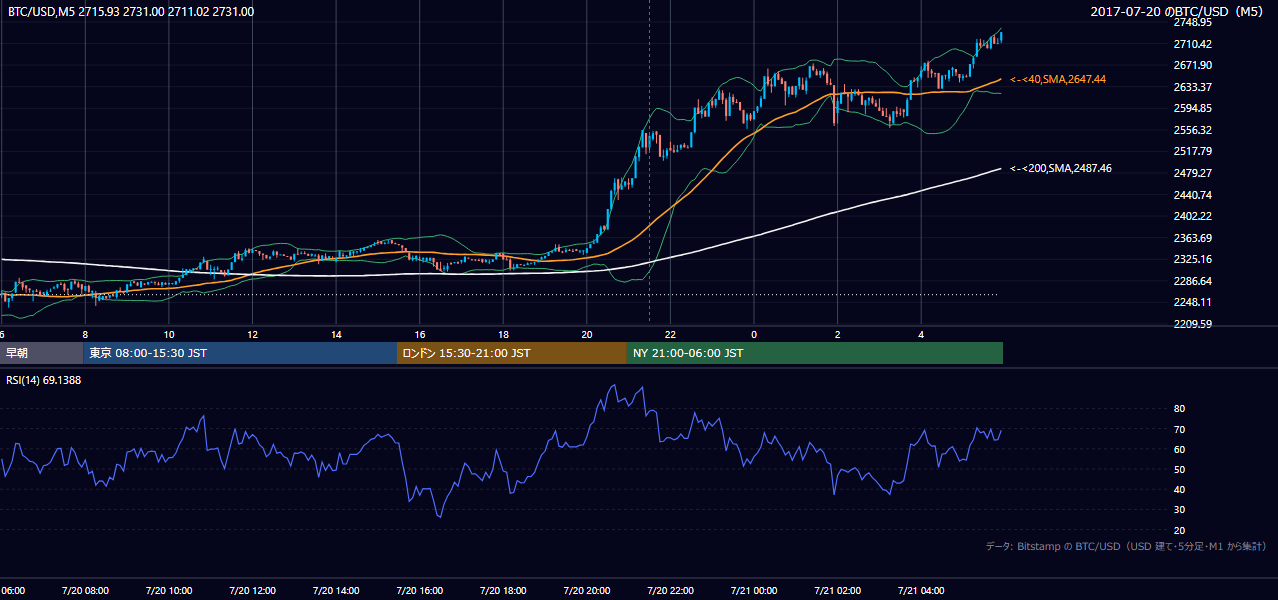The height and width of the screenshot is (600, 1278).
Task: Click the 7/20 18:00 bottom time label
Action: (502, 590)
